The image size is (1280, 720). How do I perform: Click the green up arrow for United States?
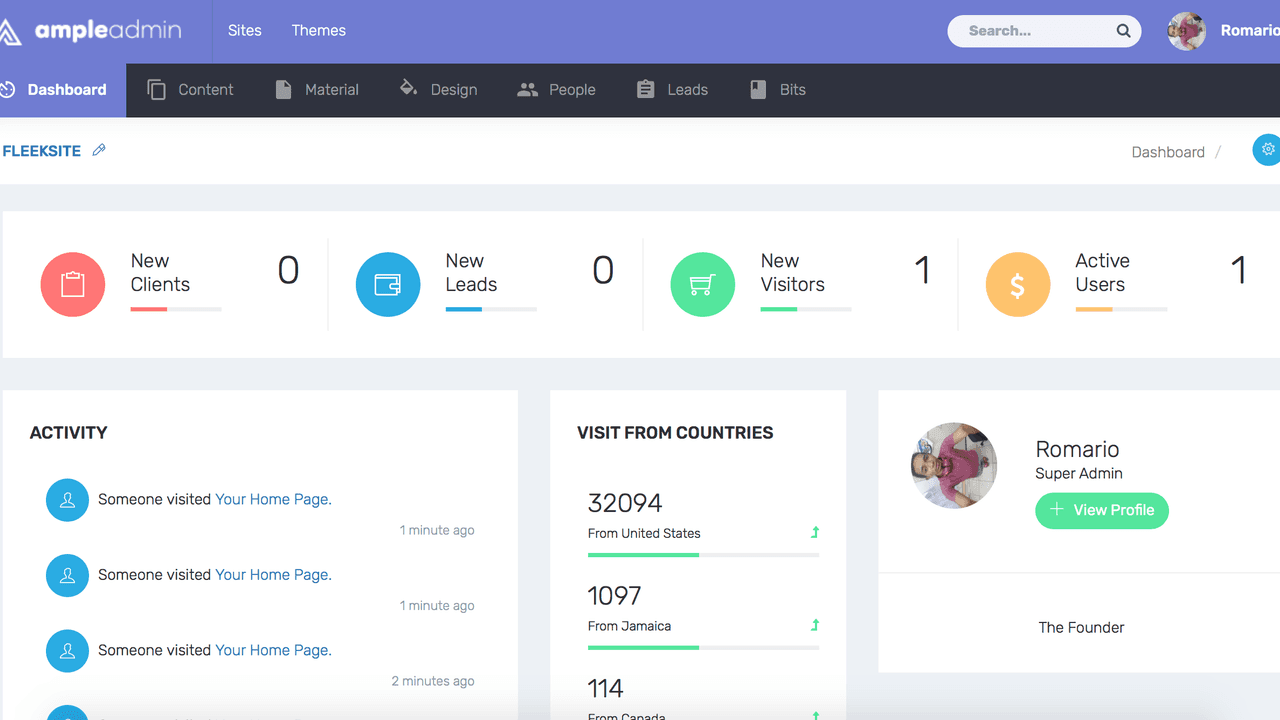(815, 533)
